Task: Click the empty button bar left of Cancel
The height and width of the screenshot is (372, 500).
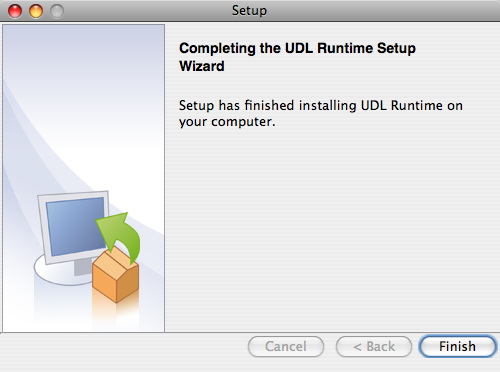Action: (123, 347)
